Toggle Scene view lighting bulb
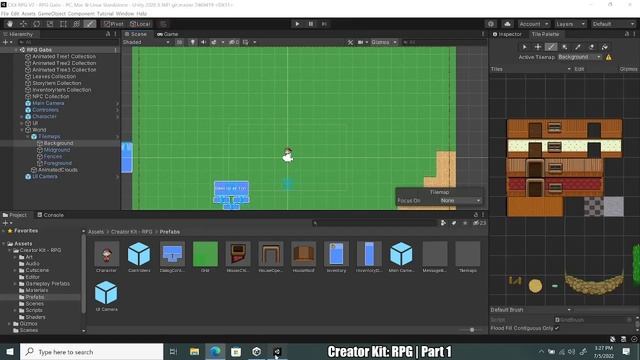Screen dimensions: 640x360 tap(192, 42)
